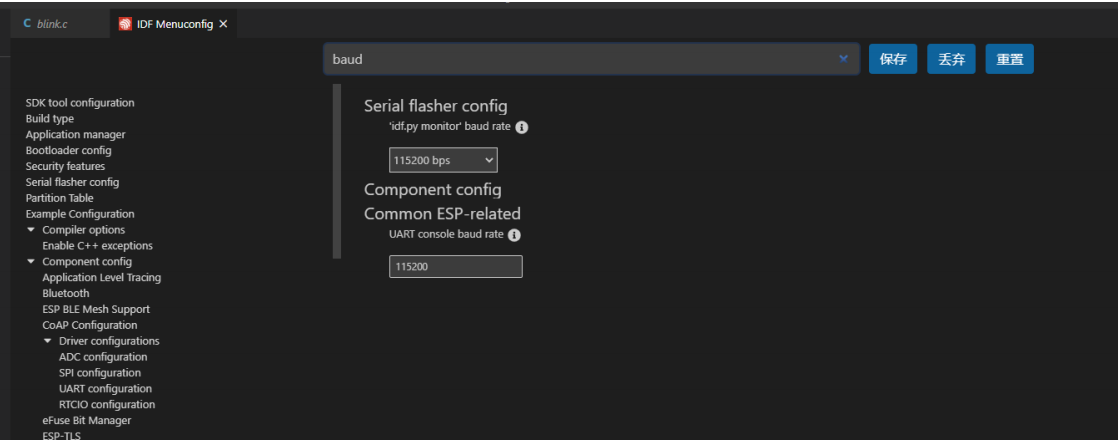Click the UART console baud rate field
This screenshot has height=441, width=1118.
coord(456,266)
